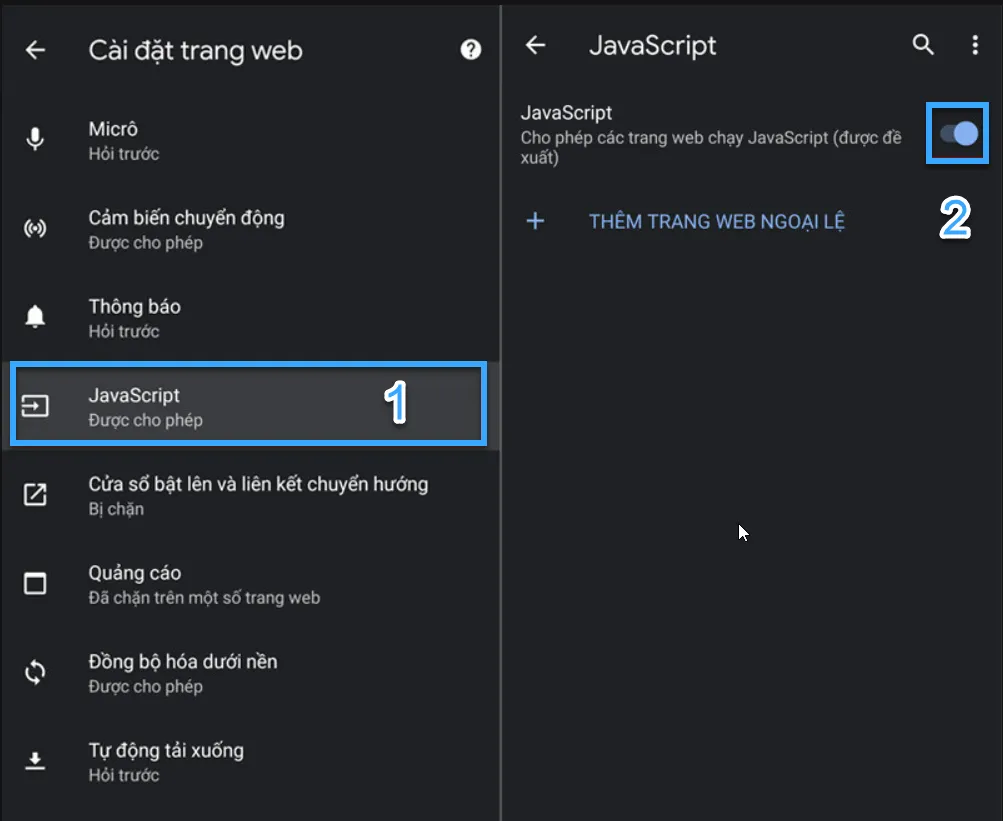Click the Cảm biến chuyển động sensor icon
1003x821 pixels.
(x=36, y=228)
